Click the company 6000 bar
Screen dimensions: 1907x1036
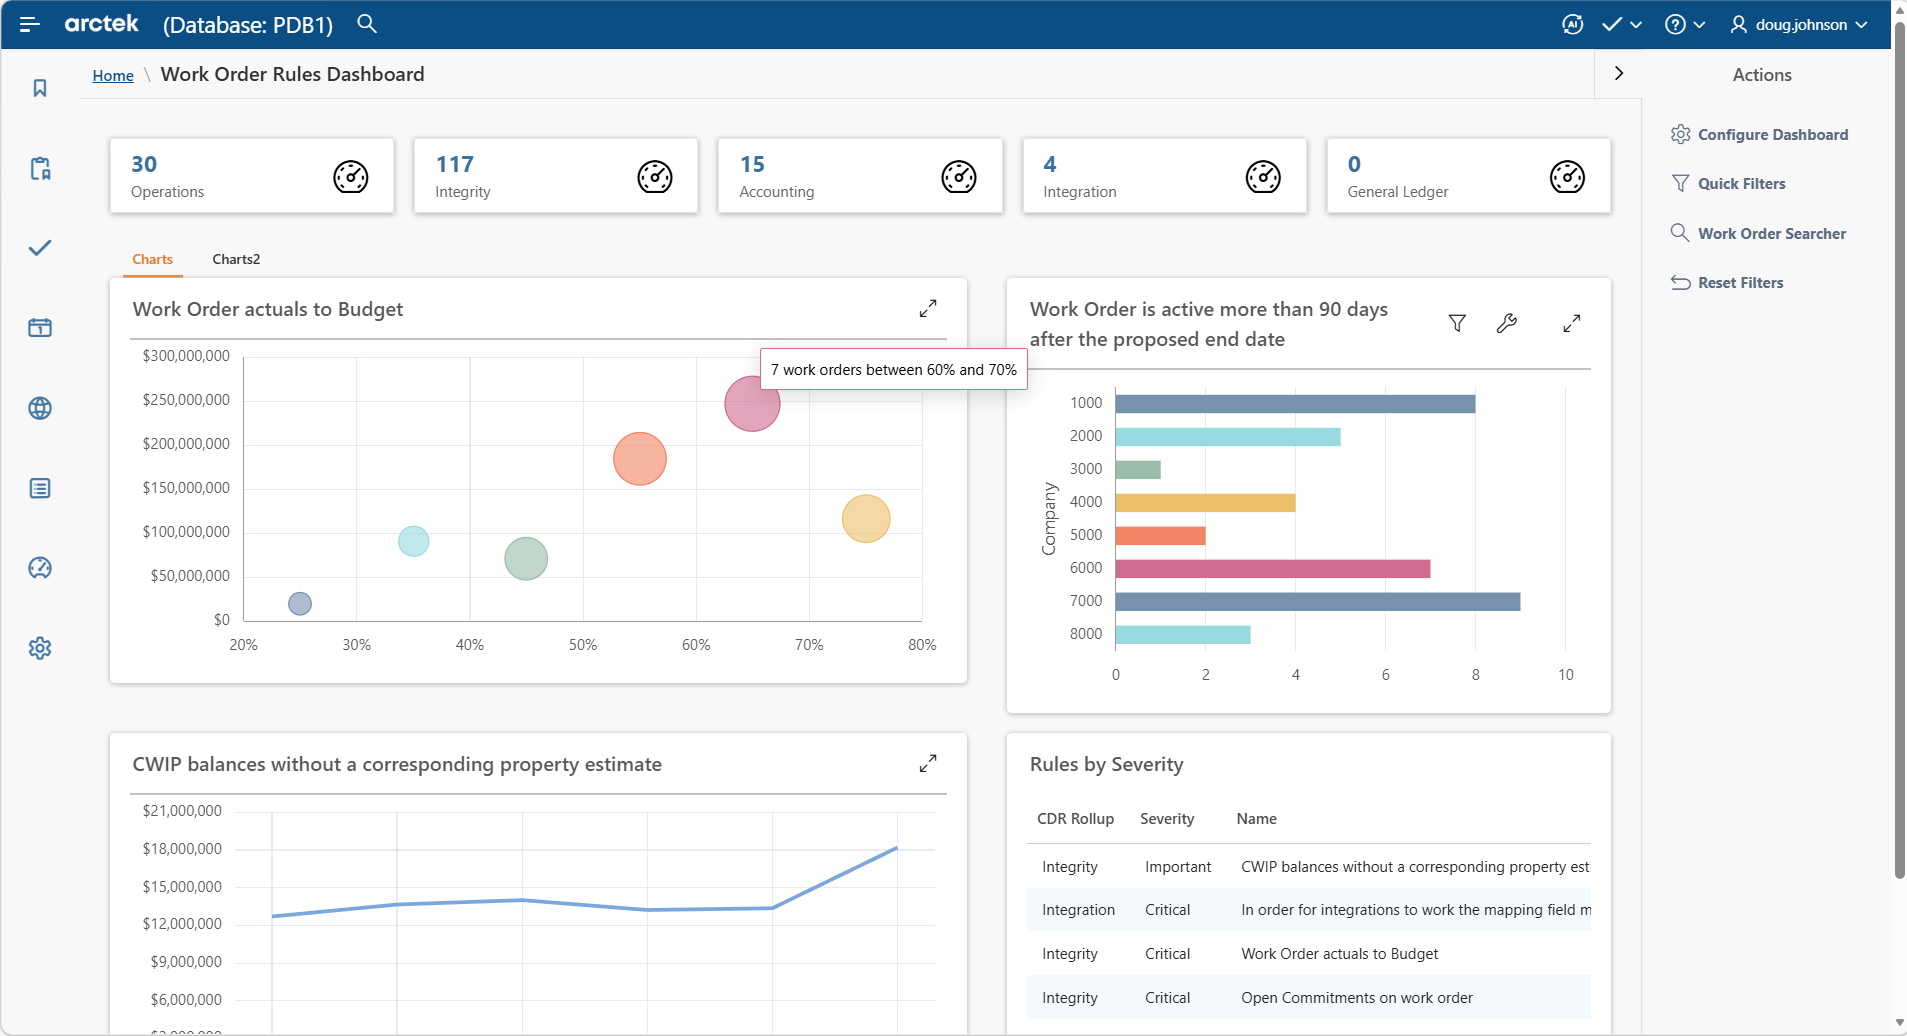pyautogui.click(x=1273, y=569)
